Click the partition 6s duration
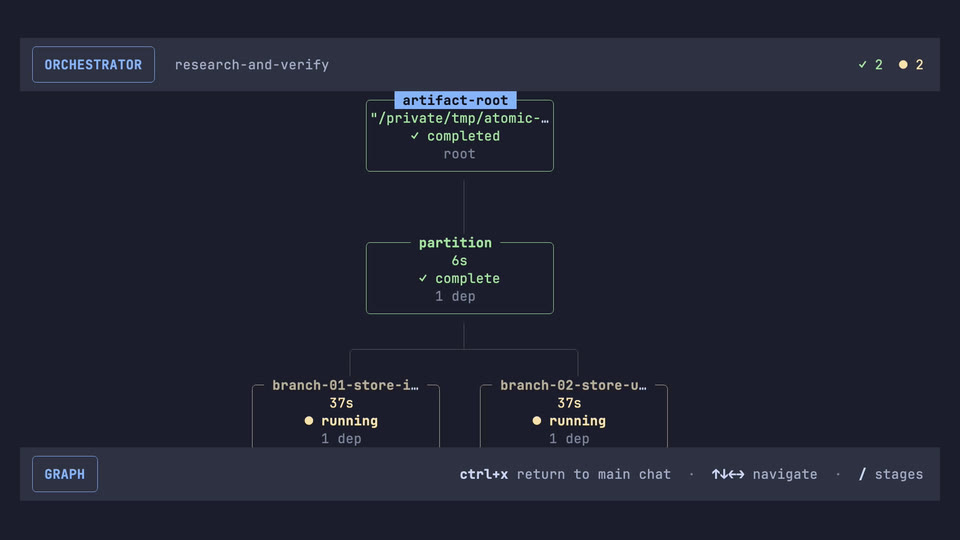960x540 pixels. [x=460, y=261]
